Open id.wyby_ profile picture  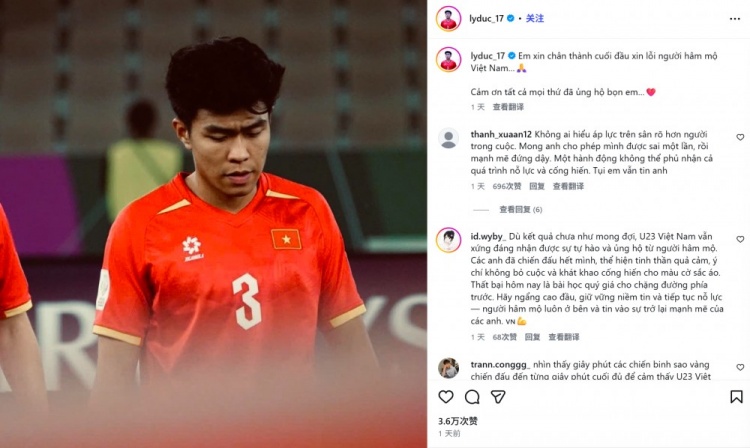(448, 240)
